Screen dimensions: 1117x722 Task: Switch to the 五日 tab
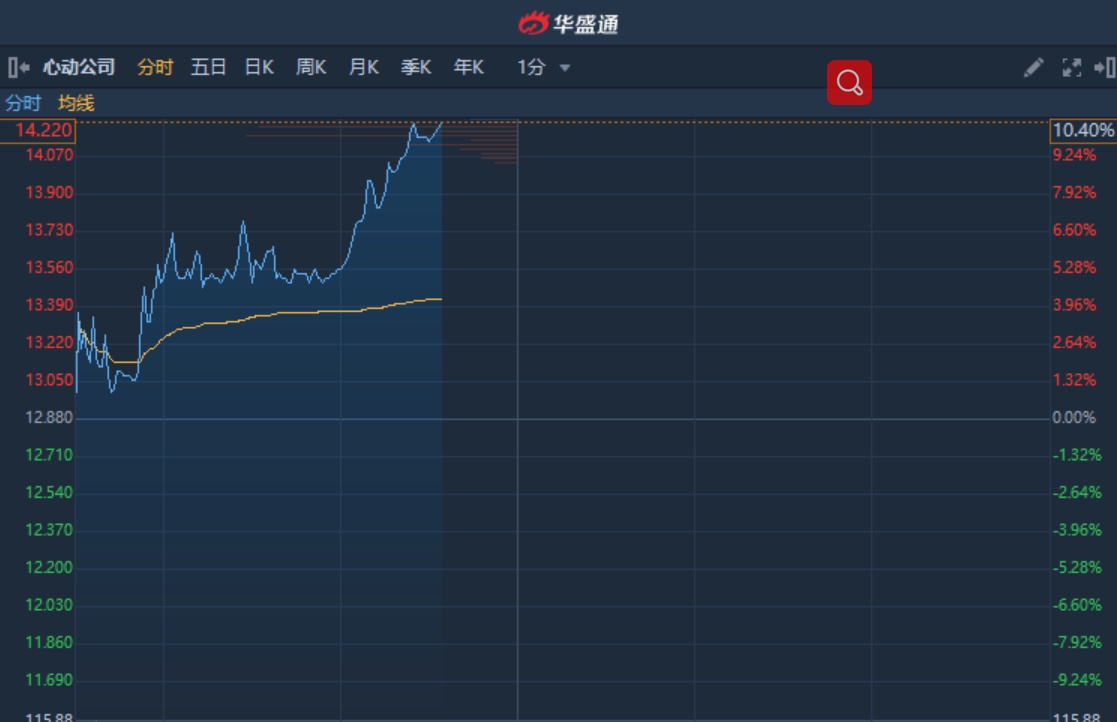point(208,68)
